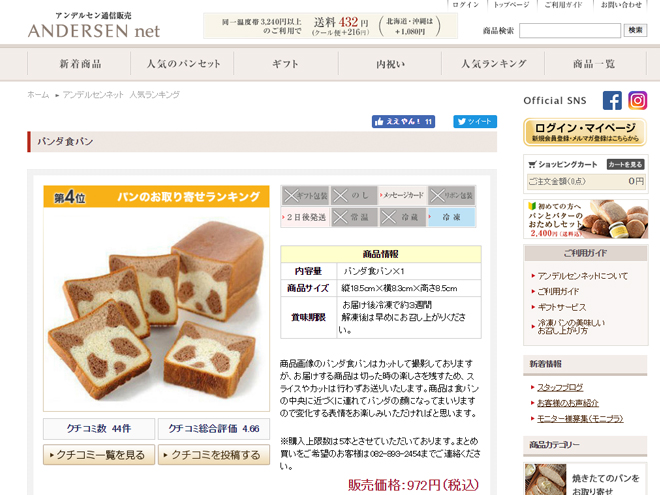Screen dimensions: 660x495
Task: Click the 検索 search button
Action: [x=635, y=30]
